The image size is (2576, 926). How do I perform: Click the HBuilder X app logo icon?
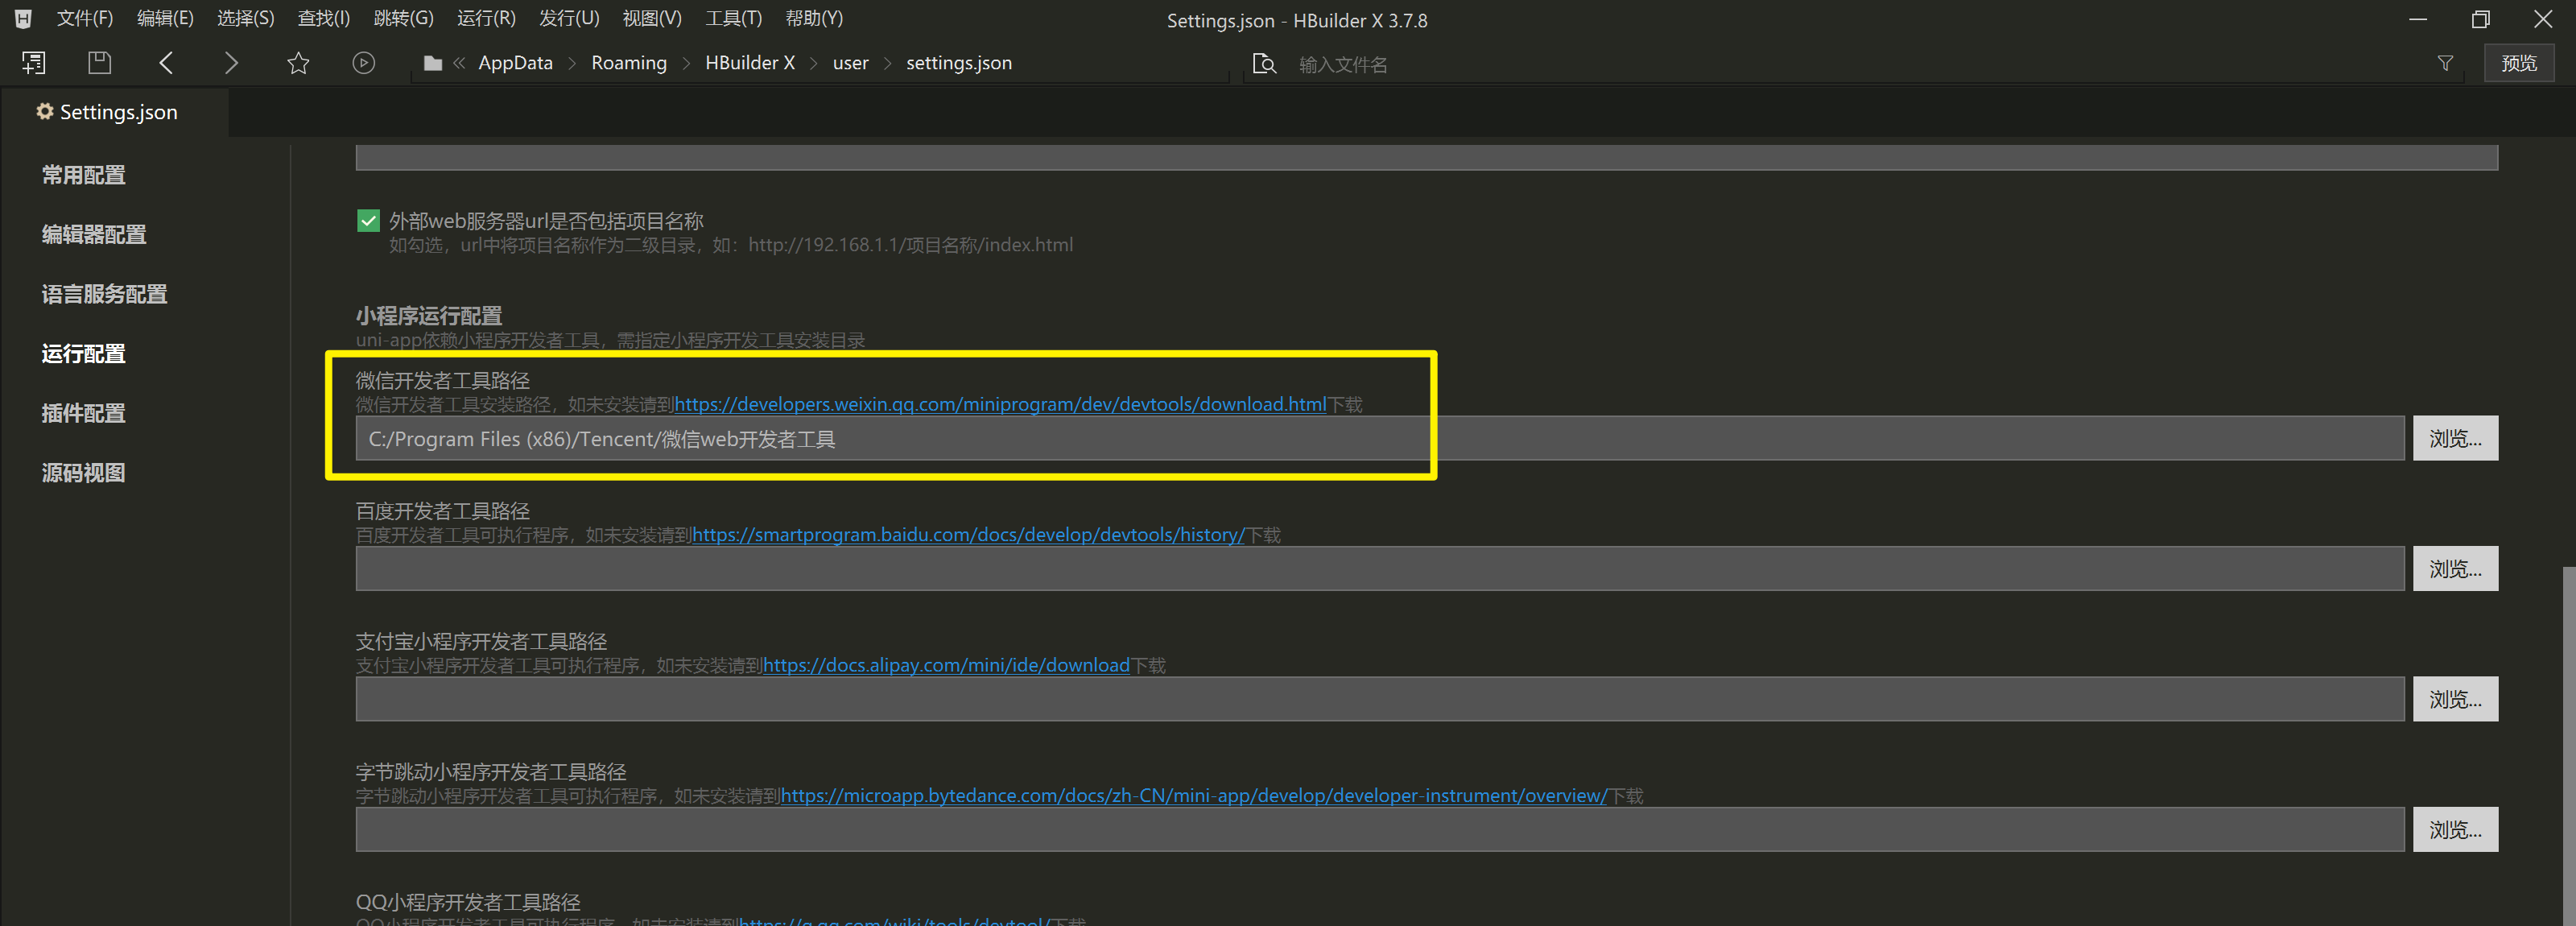23,18
